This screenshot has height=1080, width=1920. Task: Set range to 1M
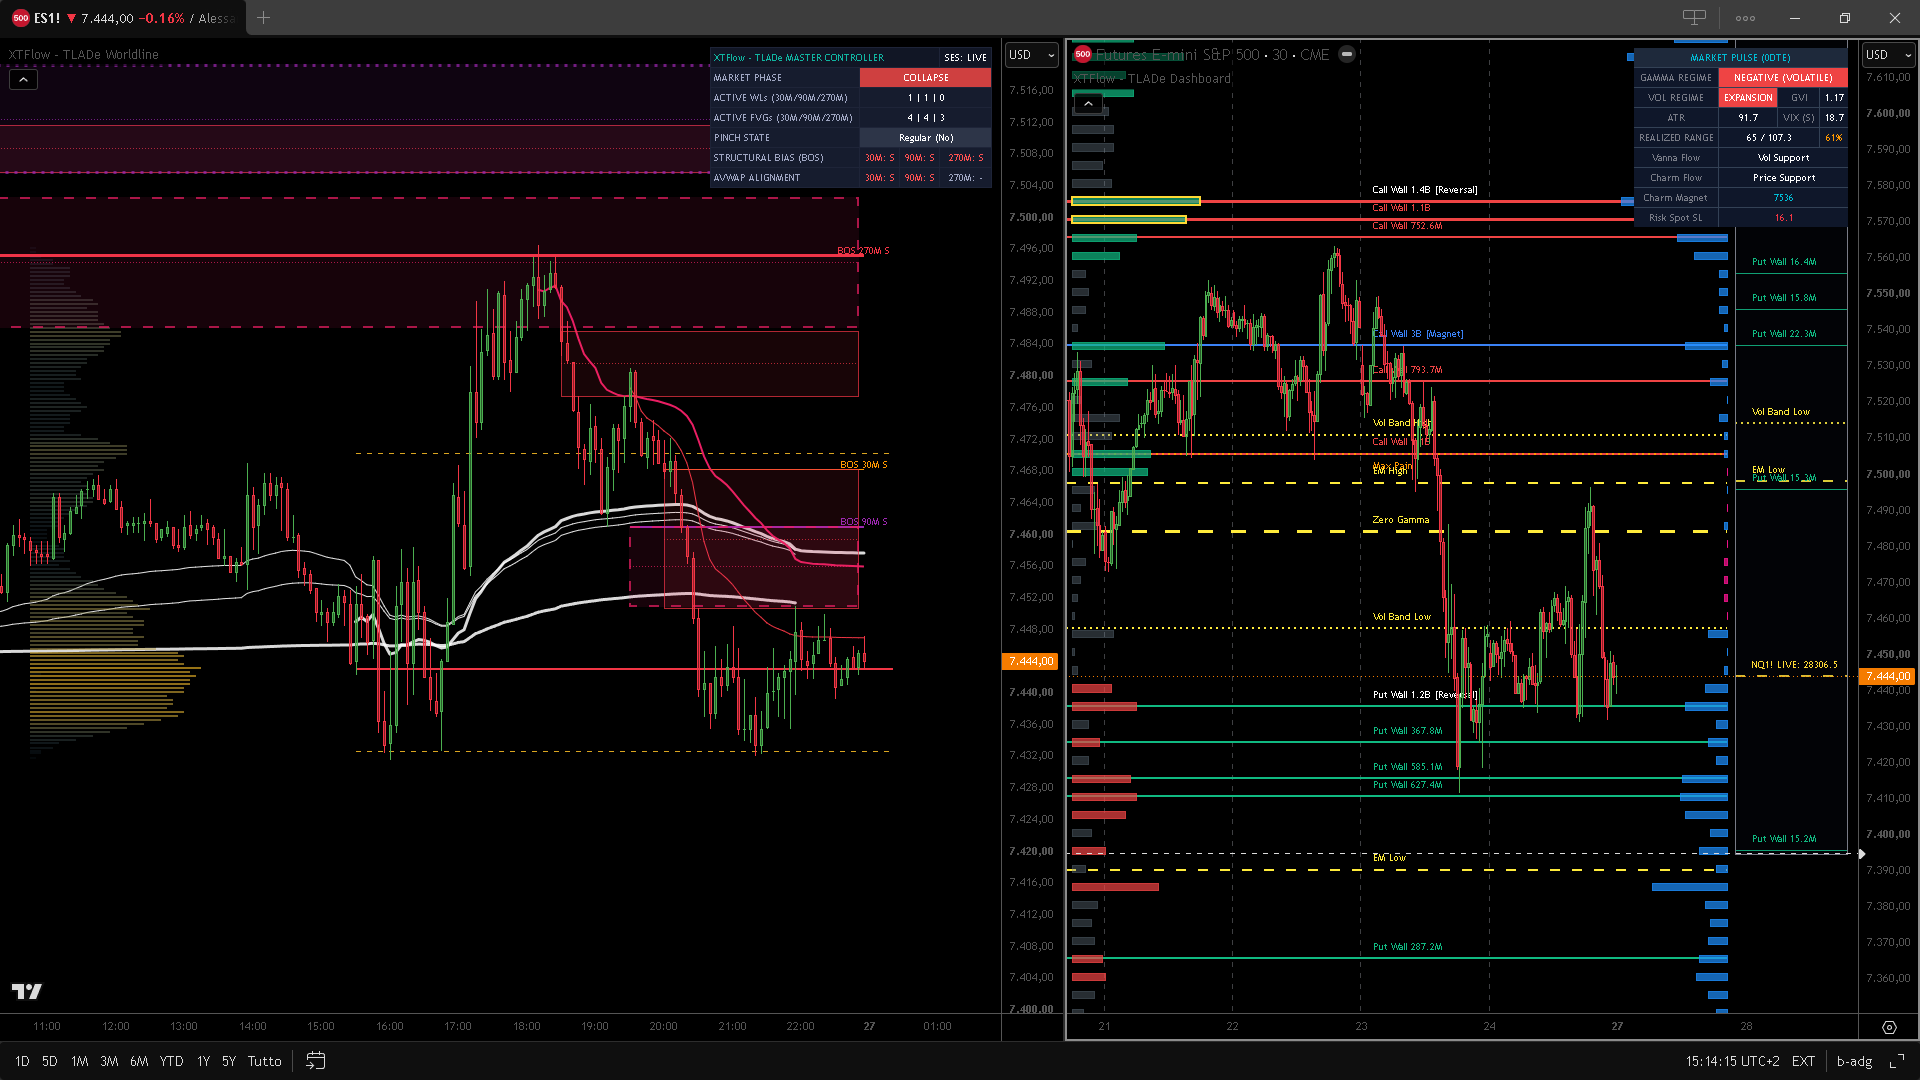(x=80, y=1061)
